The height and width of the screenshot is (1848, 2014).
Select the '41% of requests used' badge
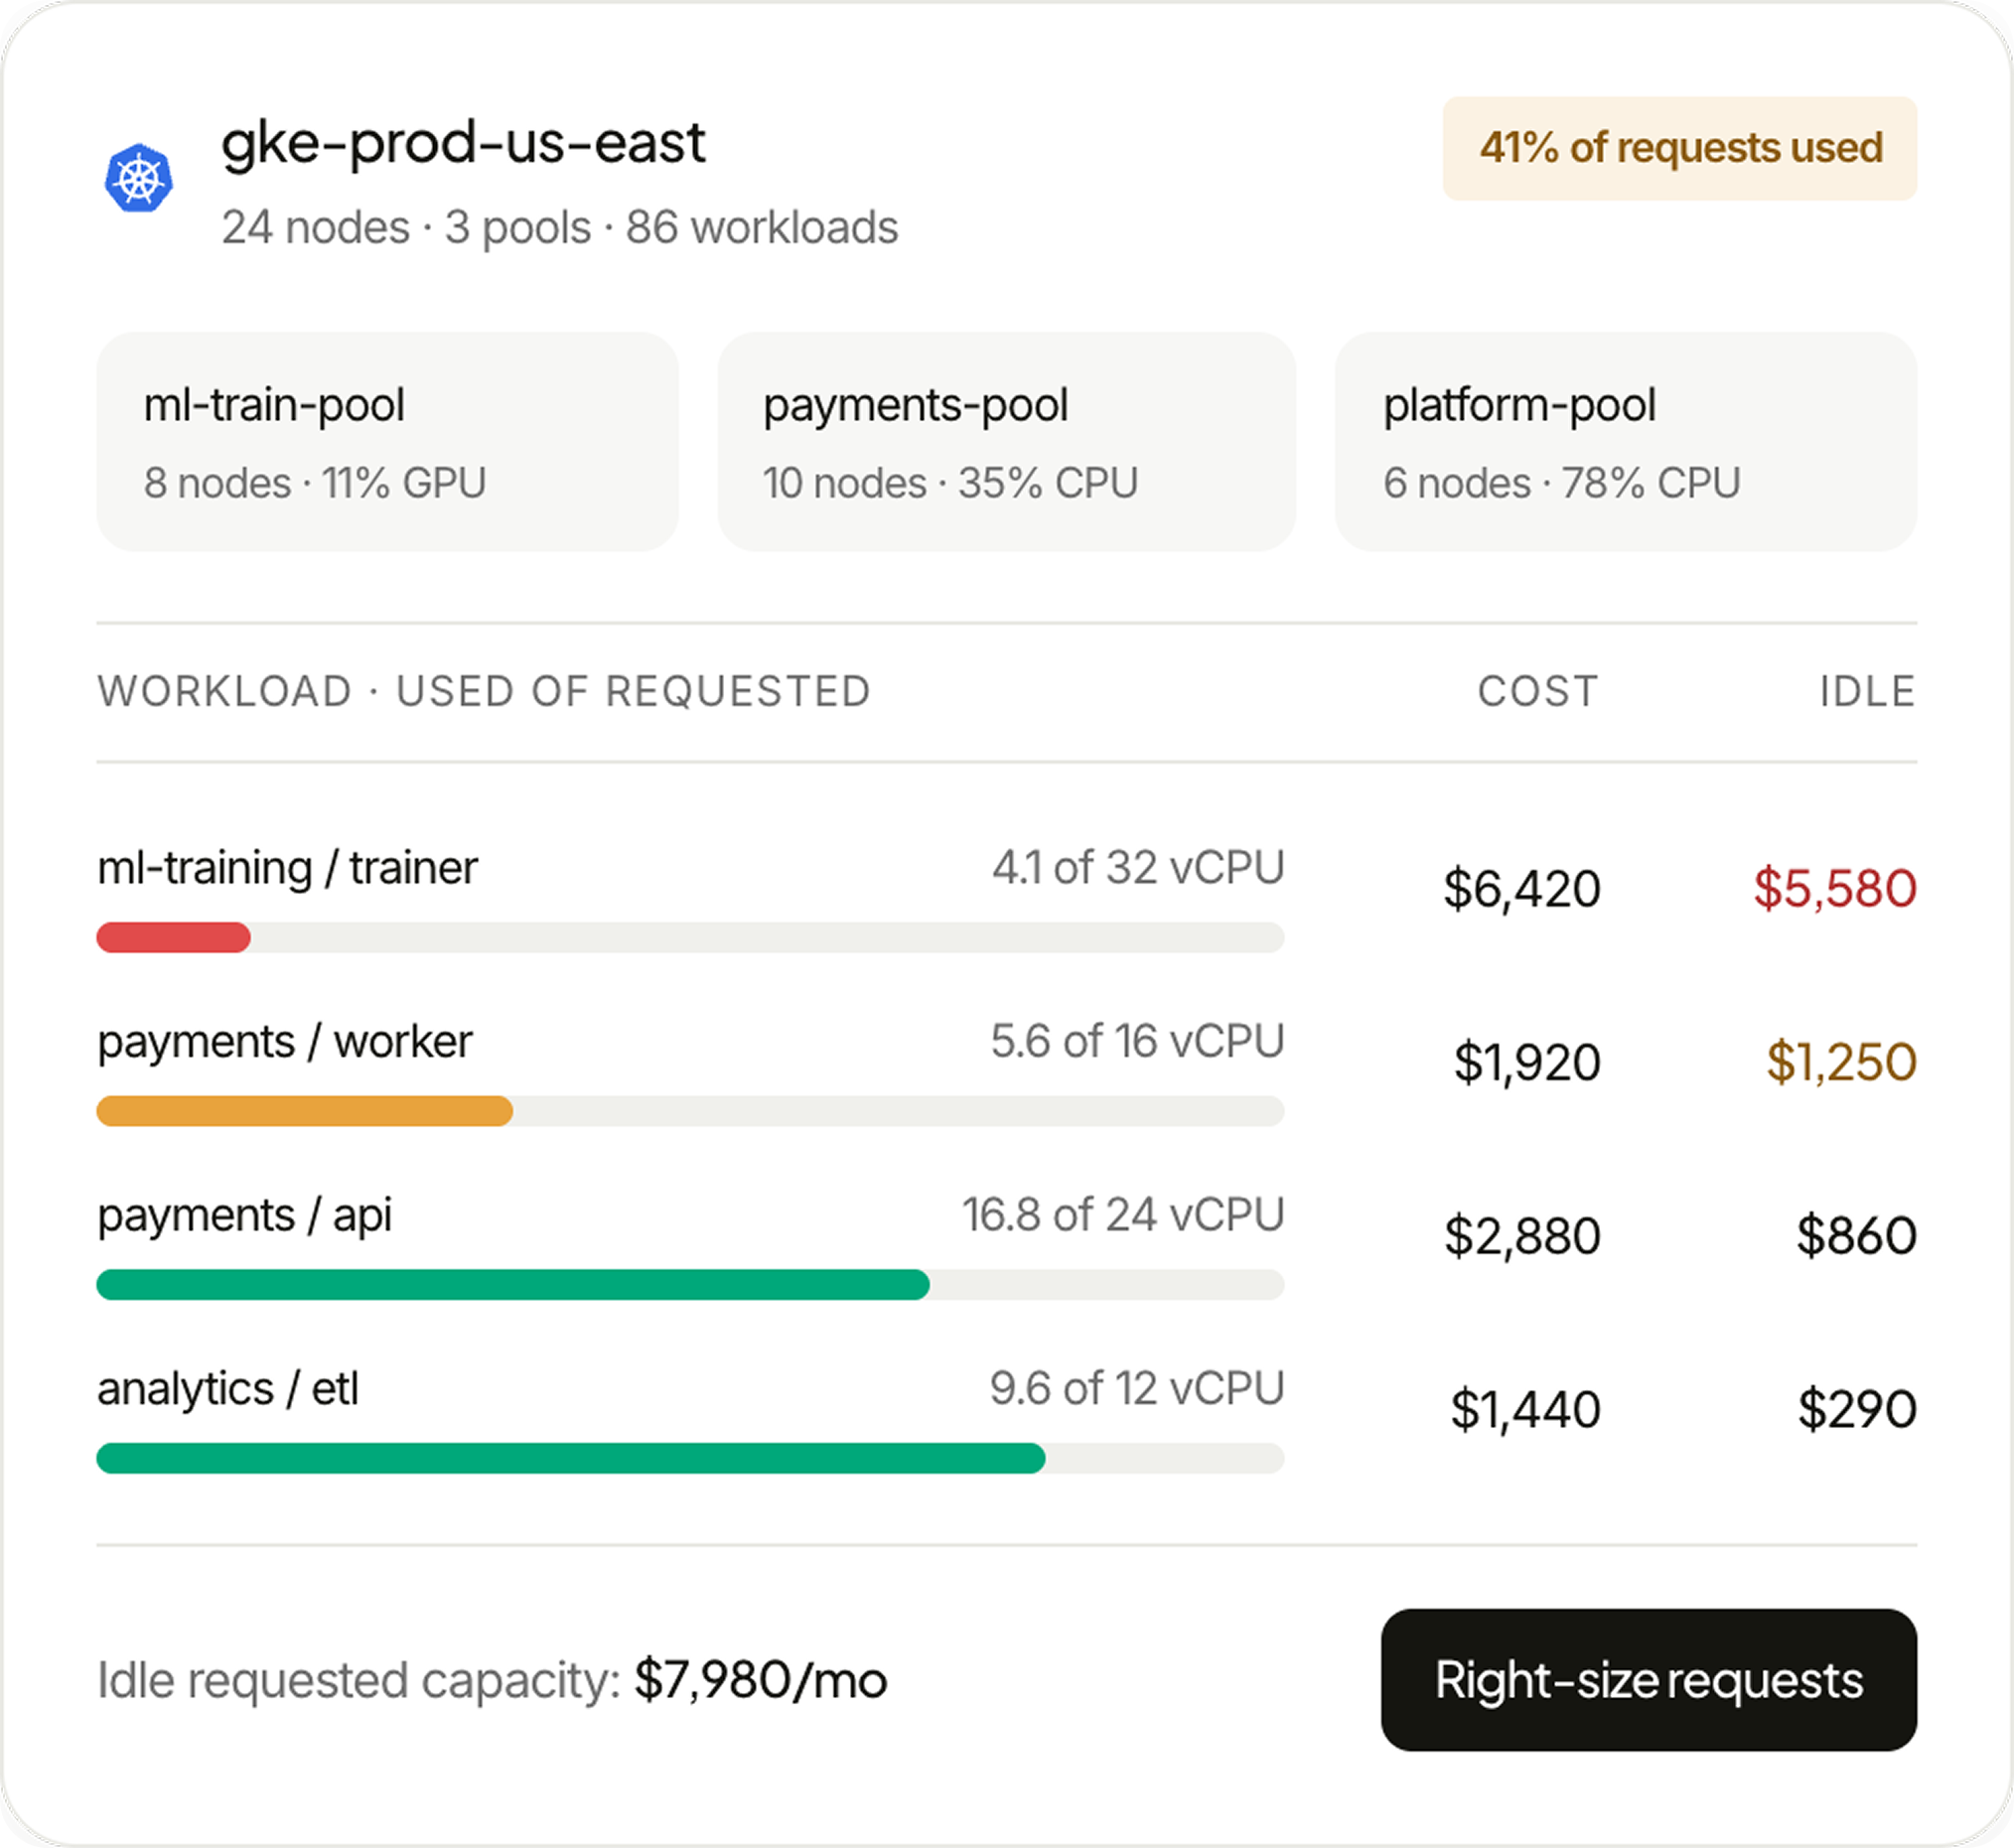(1680, 148)
